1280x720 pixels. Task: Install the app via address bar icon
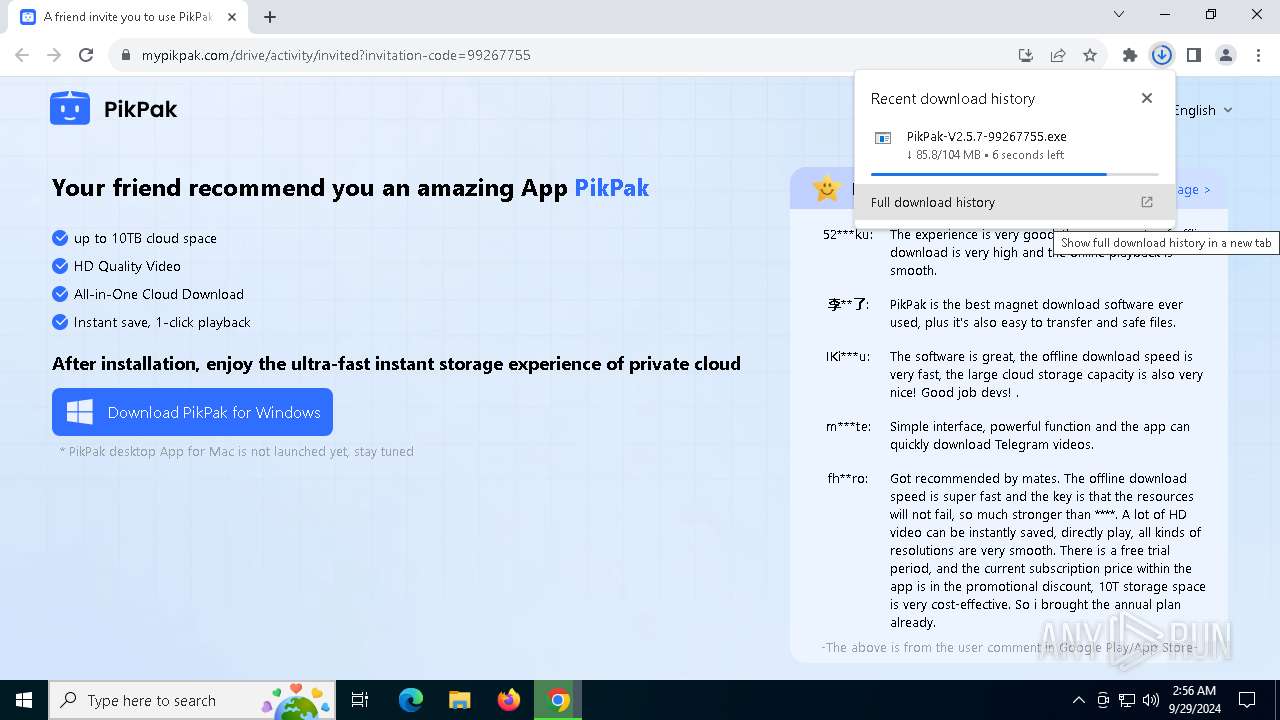pyautogui.click(x=1025, y=55)
